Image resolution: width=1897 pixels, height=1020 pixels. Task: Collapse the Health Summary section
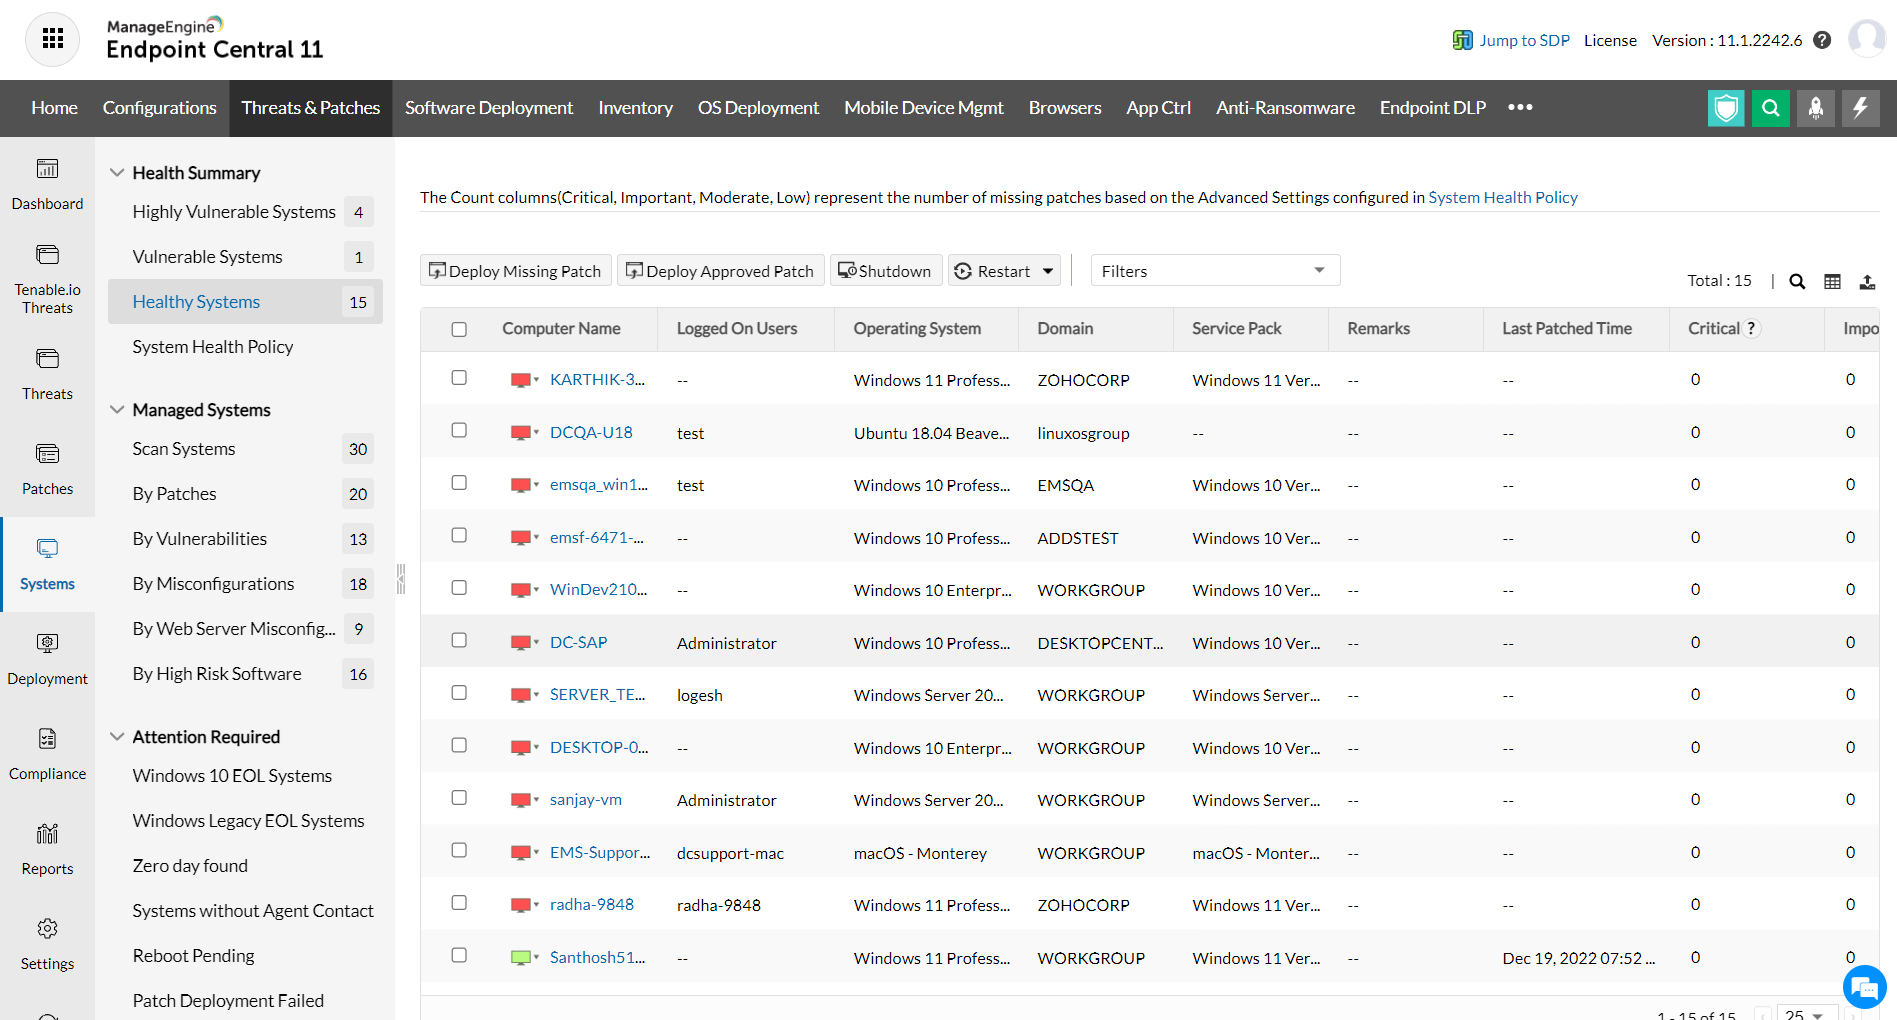pyautogui.click(x=117, y=173)
